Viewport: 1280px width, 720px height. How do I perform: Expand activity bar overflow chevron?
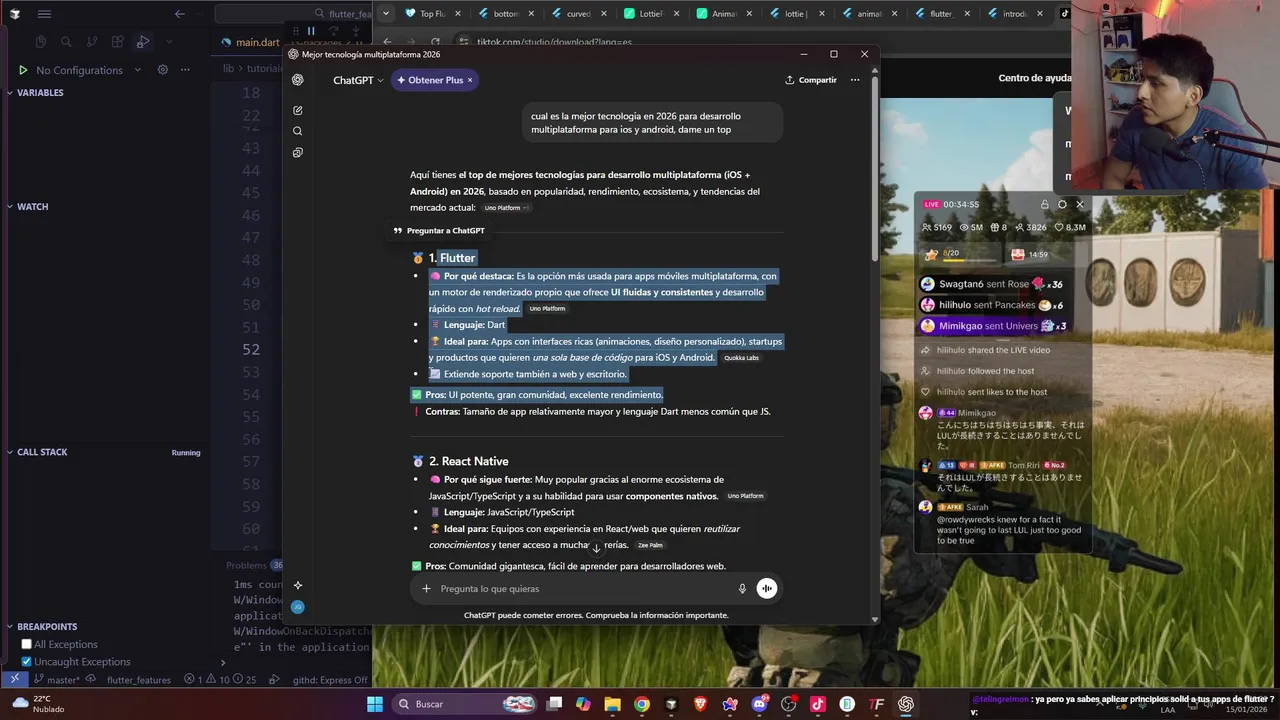click(x=168, y=42)
